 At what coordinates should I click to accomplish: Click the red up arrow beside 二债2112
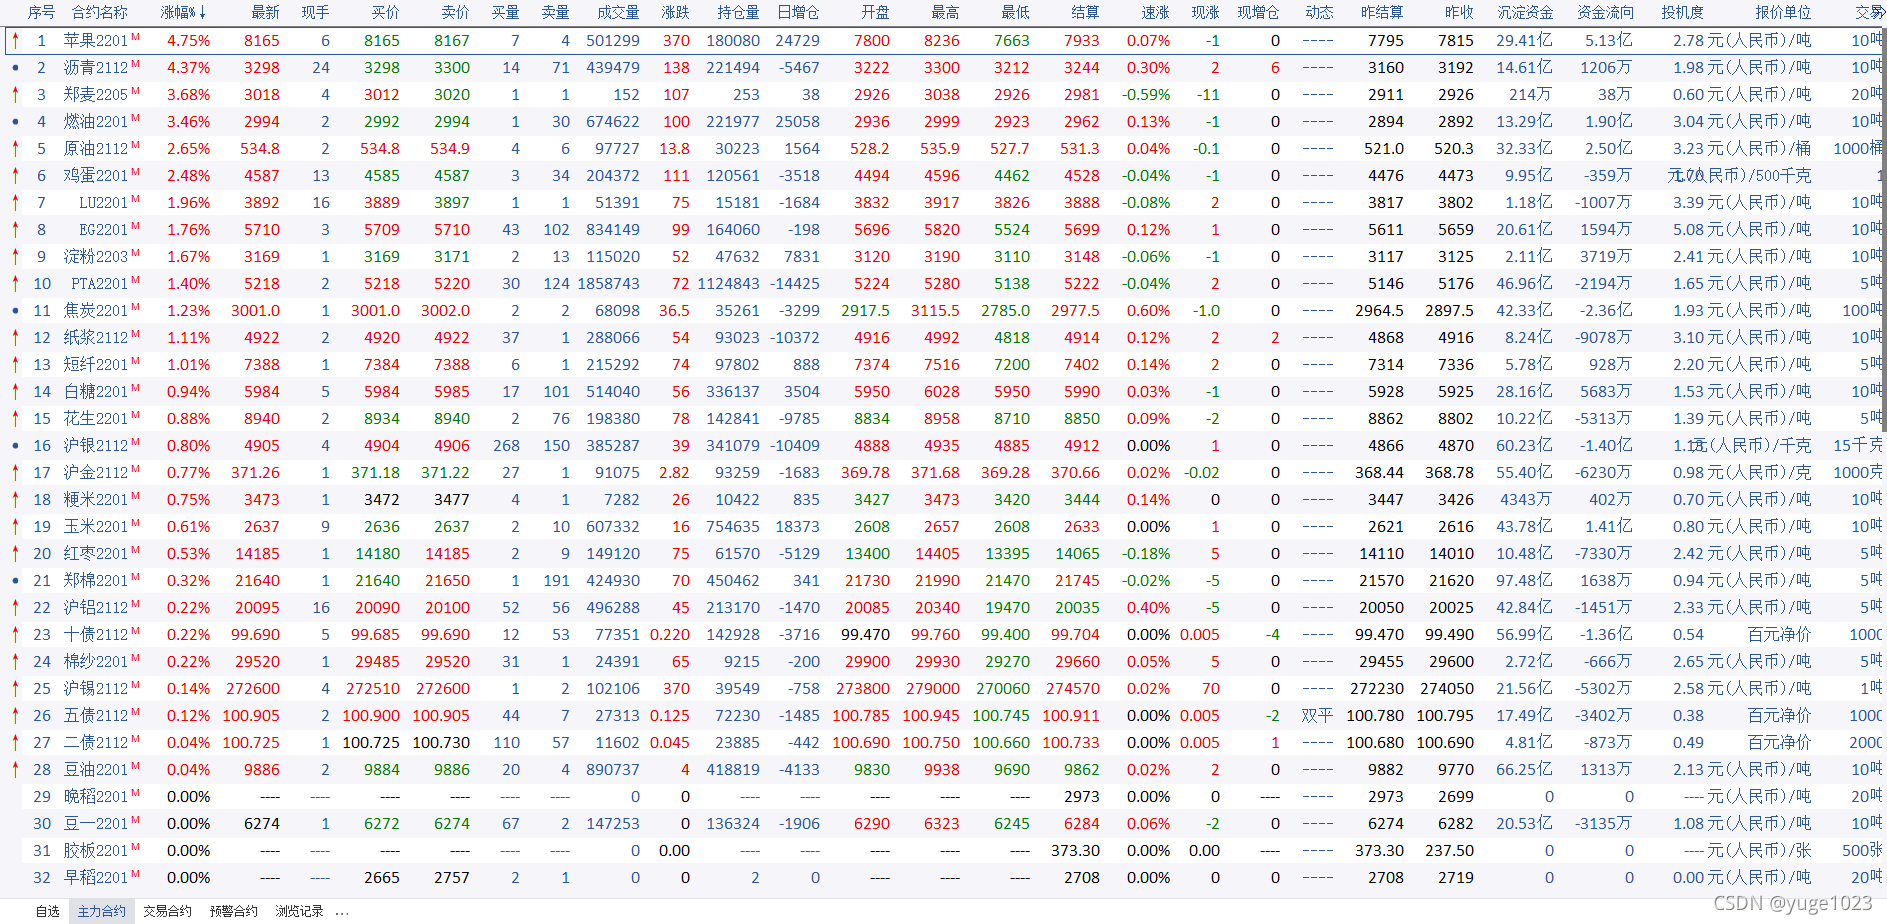pos(15,742)
